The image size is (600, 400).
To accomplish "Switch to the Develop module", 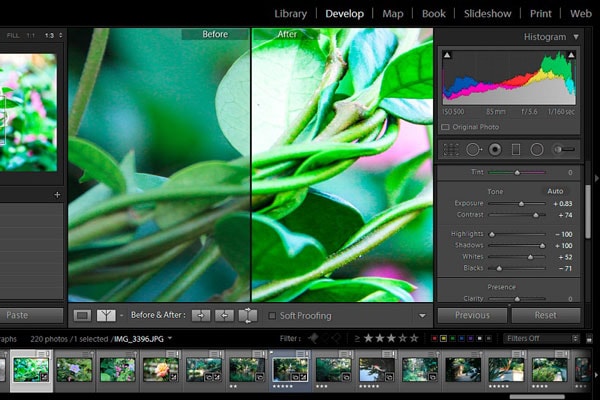I will (x=344, y=14).
